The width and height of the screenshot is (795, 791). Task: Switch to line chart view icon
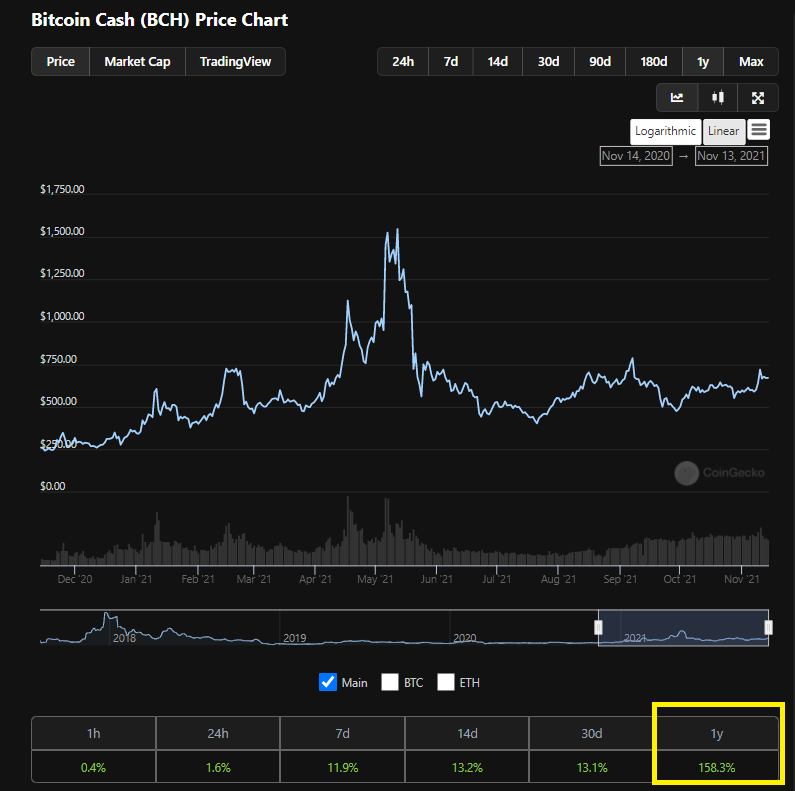point(677,97)
